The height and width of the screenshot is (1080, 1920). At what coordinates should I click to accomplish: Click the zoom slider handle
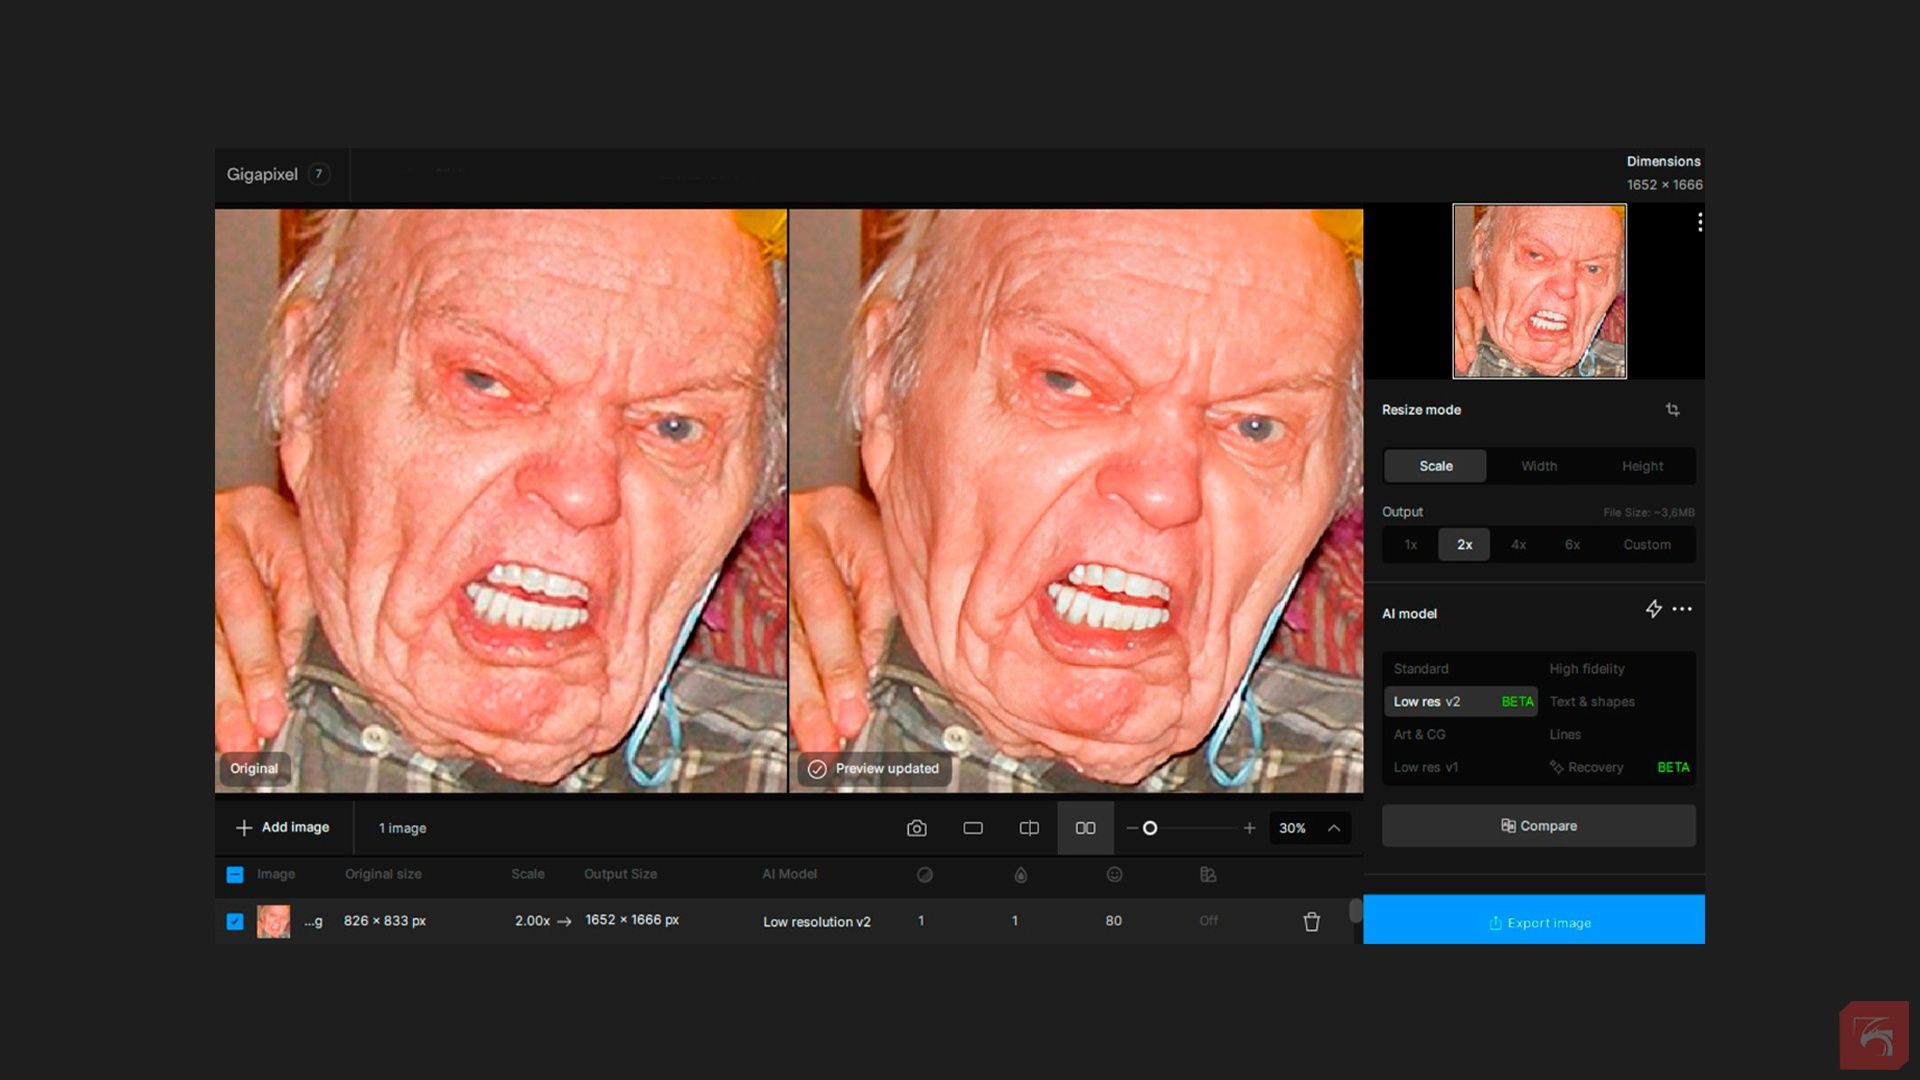[x=1150, y=828]
